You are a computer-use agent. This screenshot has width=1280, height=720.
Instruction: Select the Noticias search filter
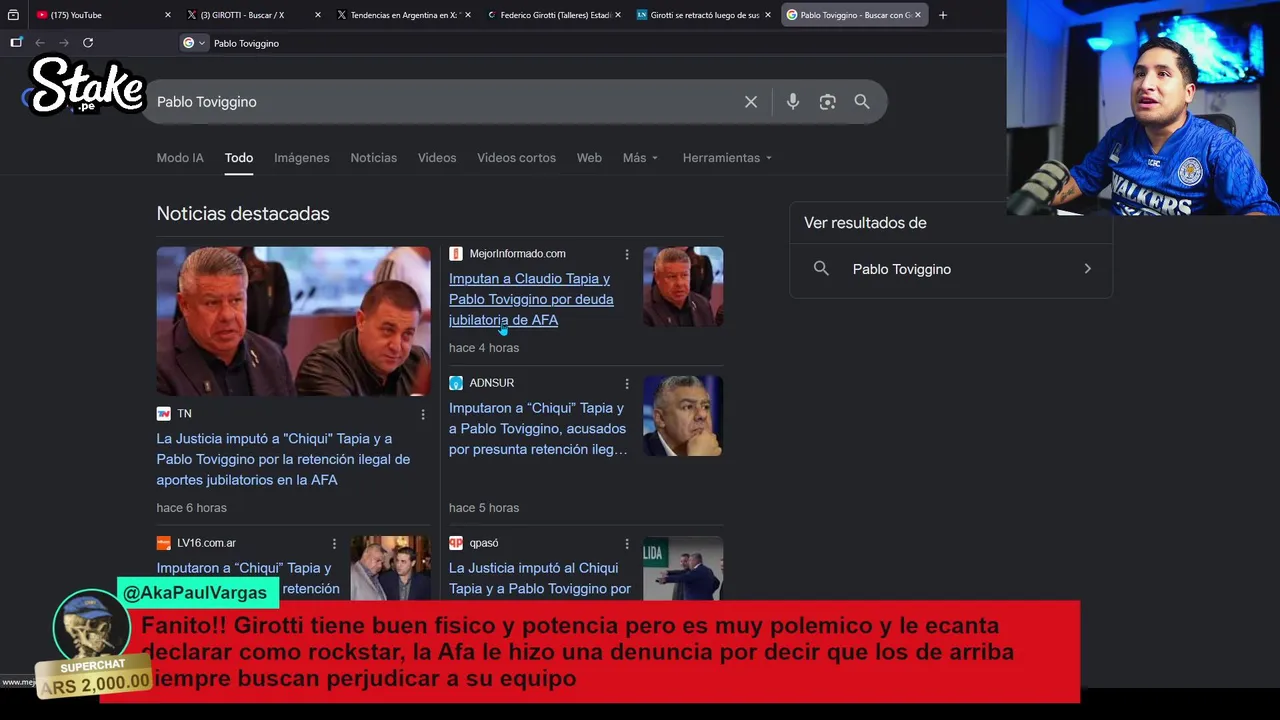(x=374, y=158)
